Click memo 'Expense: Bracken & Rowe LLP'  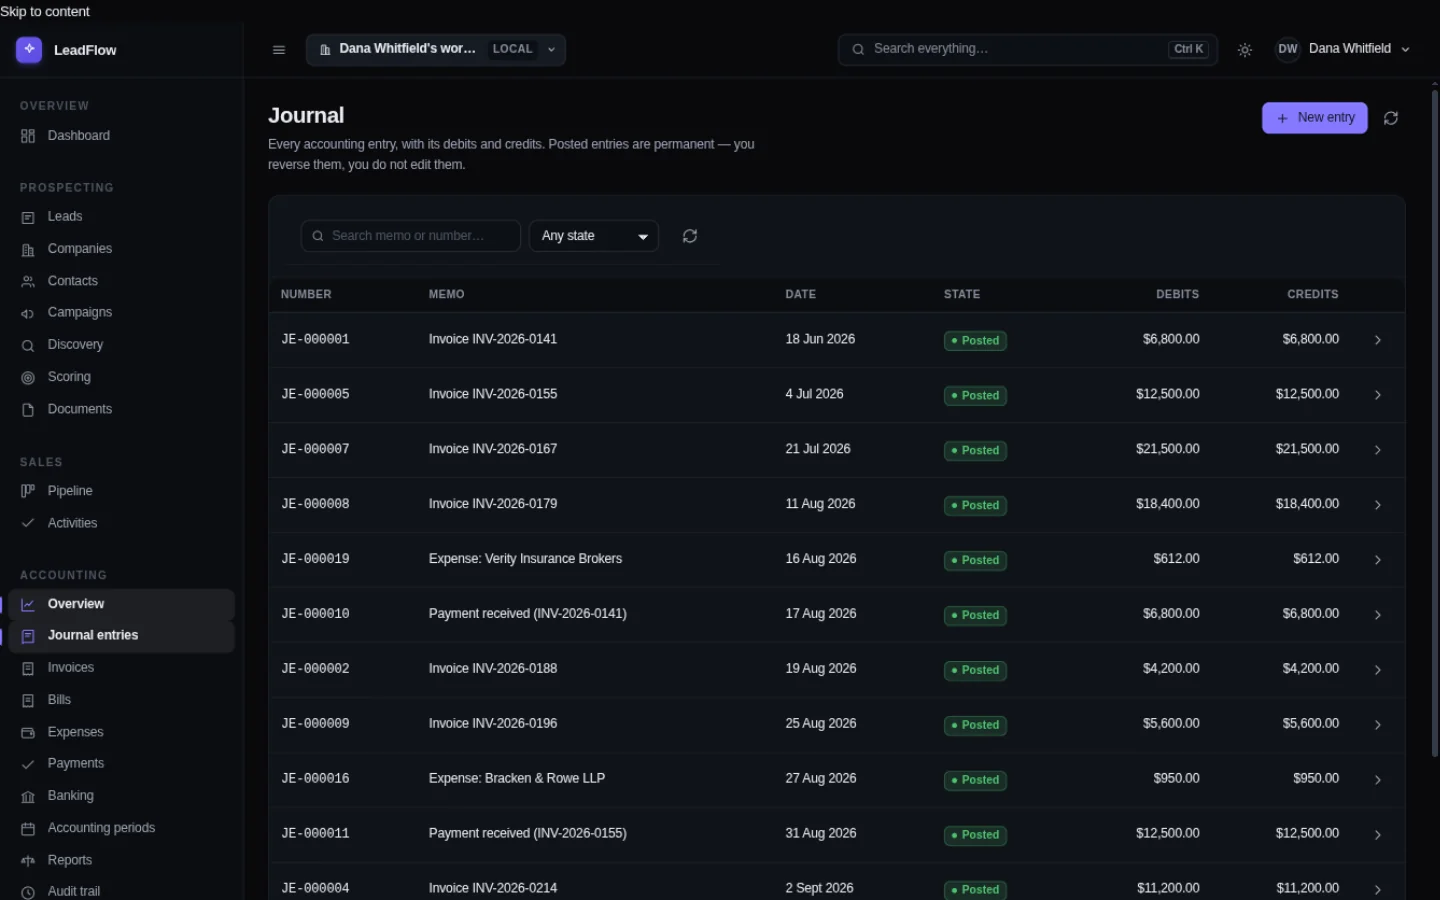coord(517,779)
